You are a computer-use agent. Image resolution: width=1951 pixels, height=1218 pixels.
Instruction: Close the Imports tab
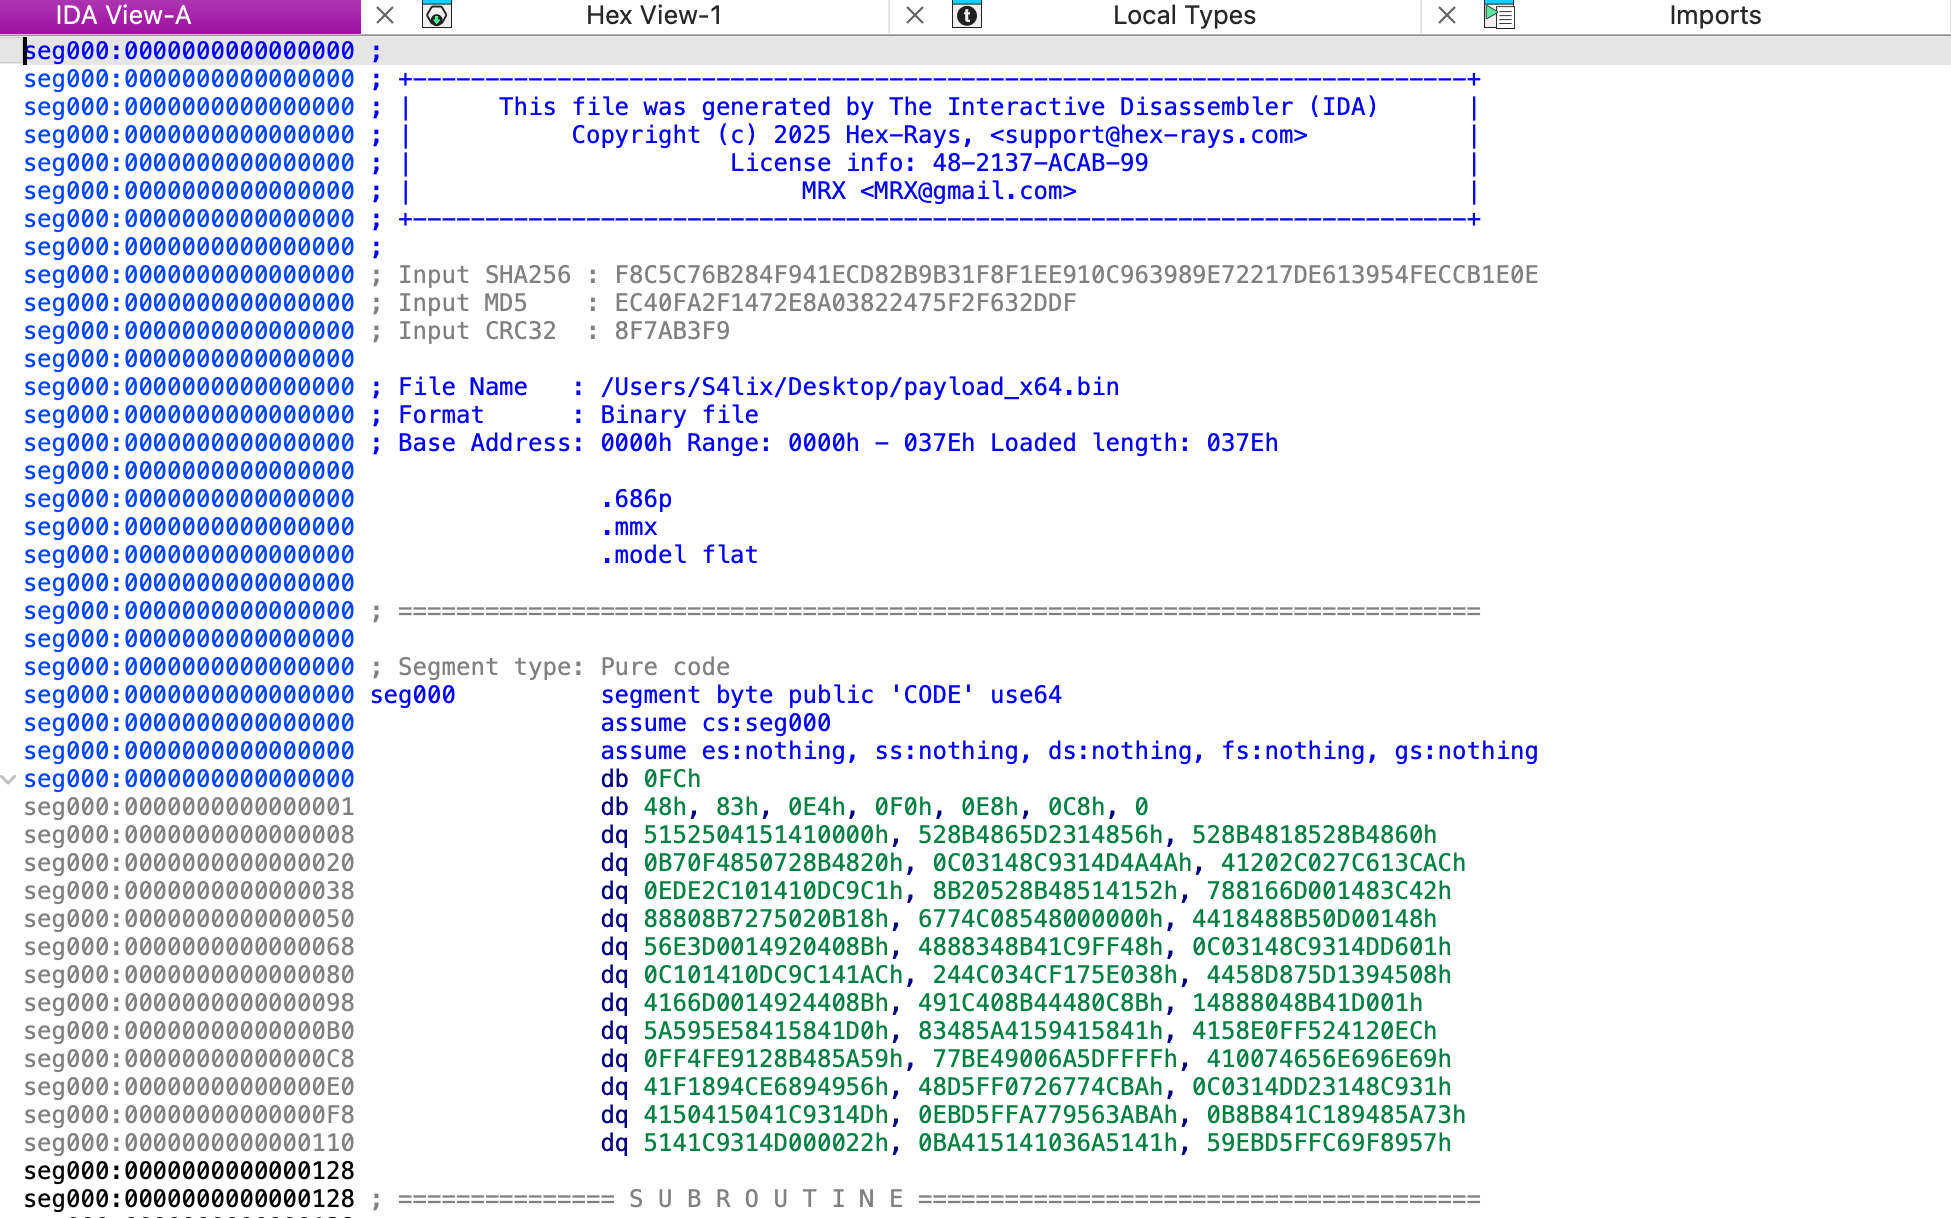tap(1446, 15)
